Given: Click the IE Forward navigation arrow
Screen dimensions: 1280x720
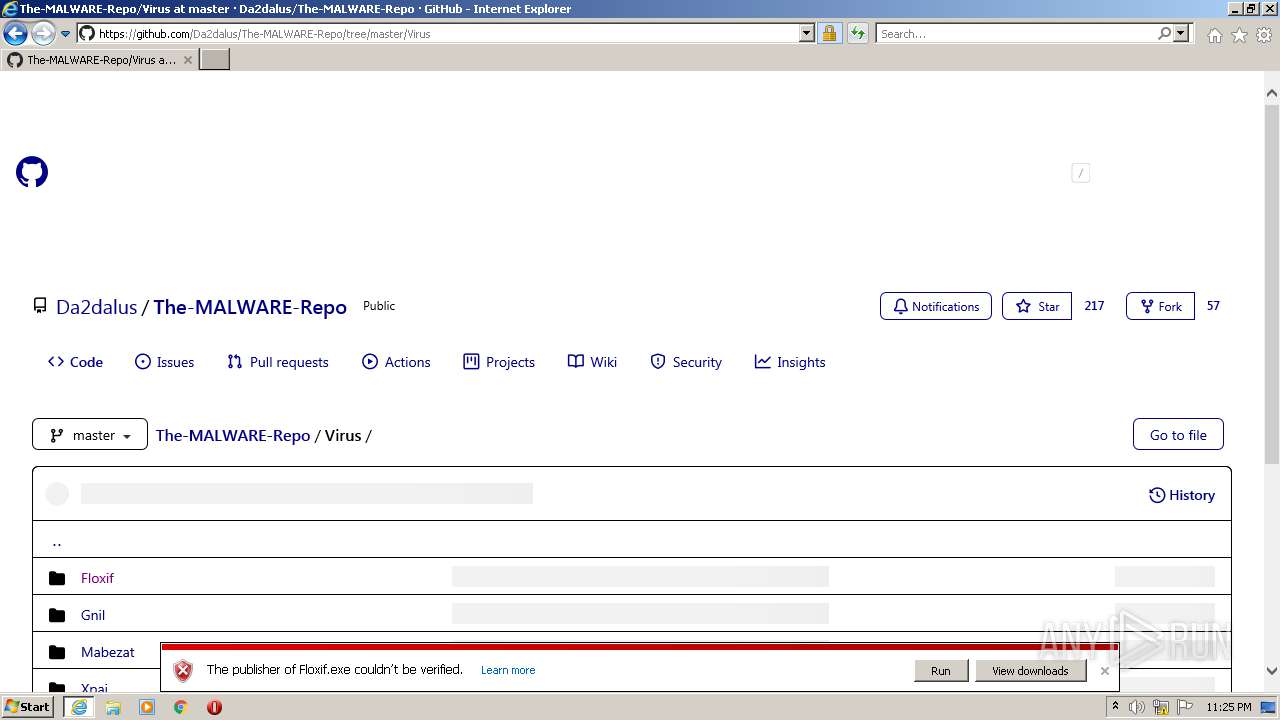Looking at the screenshot, I should coord(42,33).
